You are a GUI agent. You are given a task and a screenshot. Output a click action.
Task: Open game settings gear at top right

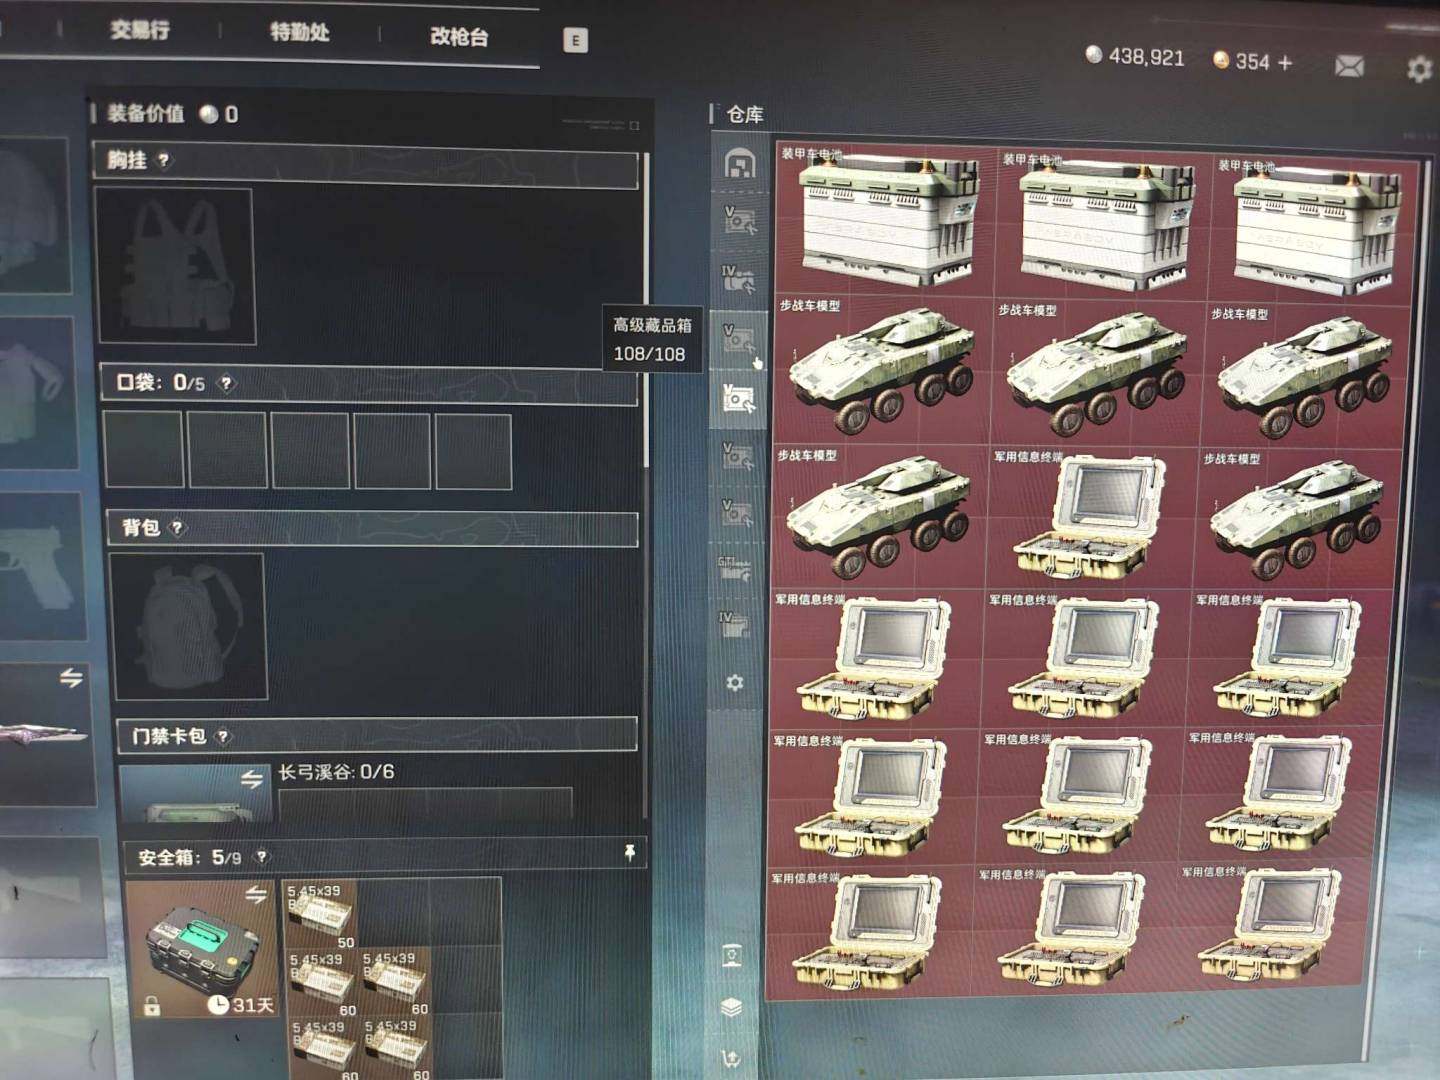(x=1419, y=69)
